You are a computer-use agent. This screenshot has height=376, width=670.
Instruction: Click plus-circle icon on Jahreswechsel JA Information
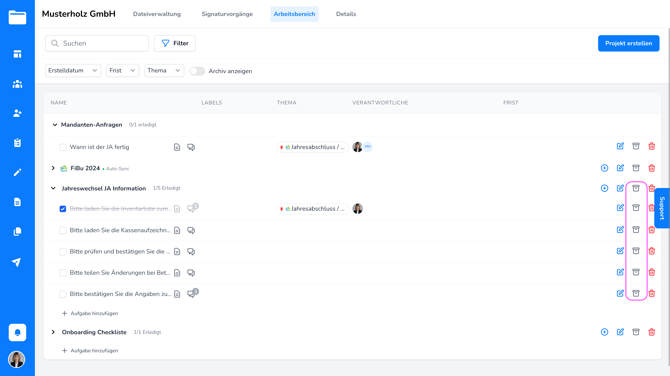pyautogui.click(x=604, y=188)
